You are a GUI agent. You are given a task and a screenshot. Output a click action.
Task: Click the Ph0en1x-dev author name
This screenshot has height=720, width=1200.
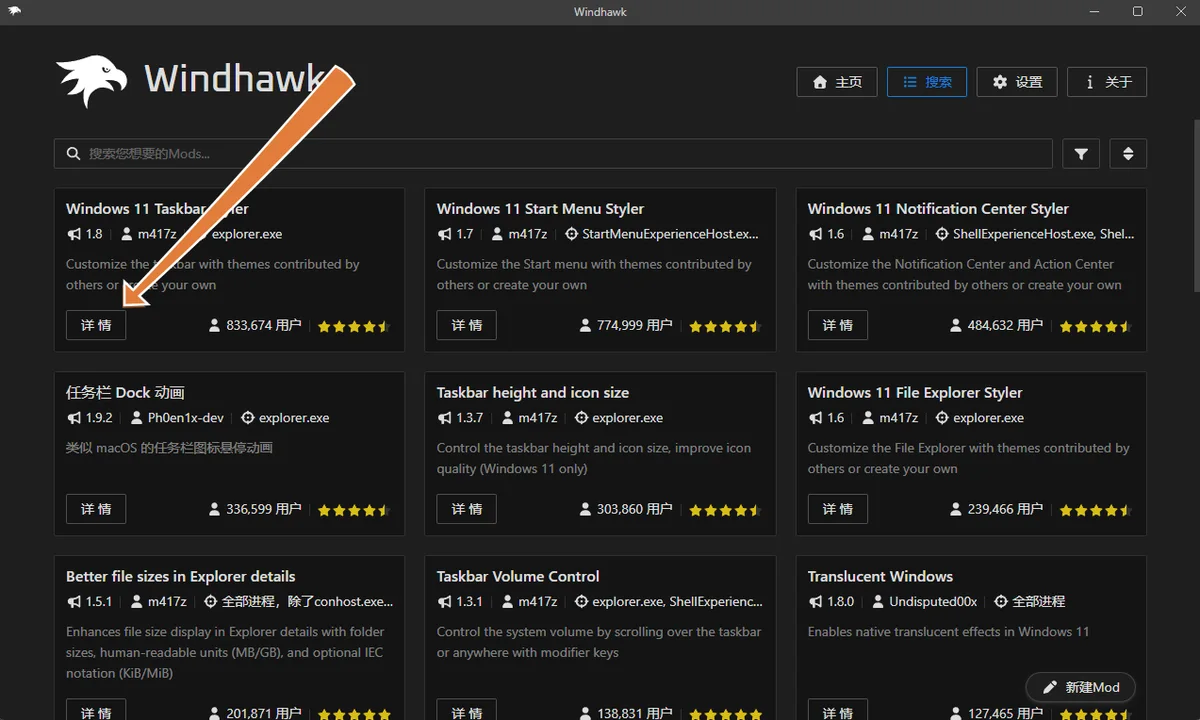point(186,418)
